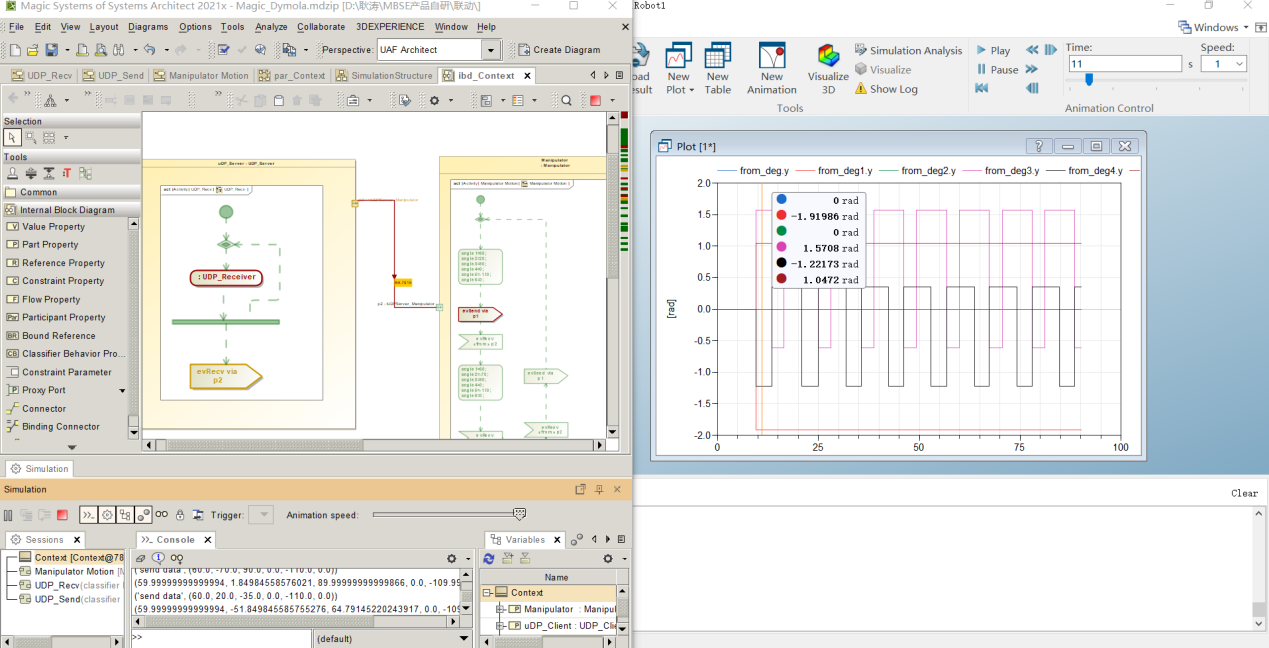Open the Visualize 3D tool
The height and width of the screenshot is (648, 1269).
point(827,58)
